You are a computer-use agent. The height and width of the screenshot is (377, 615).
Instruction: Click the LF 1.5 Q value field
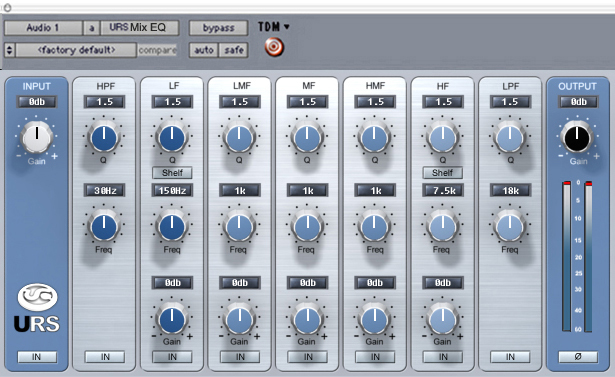tap(172, 102)
